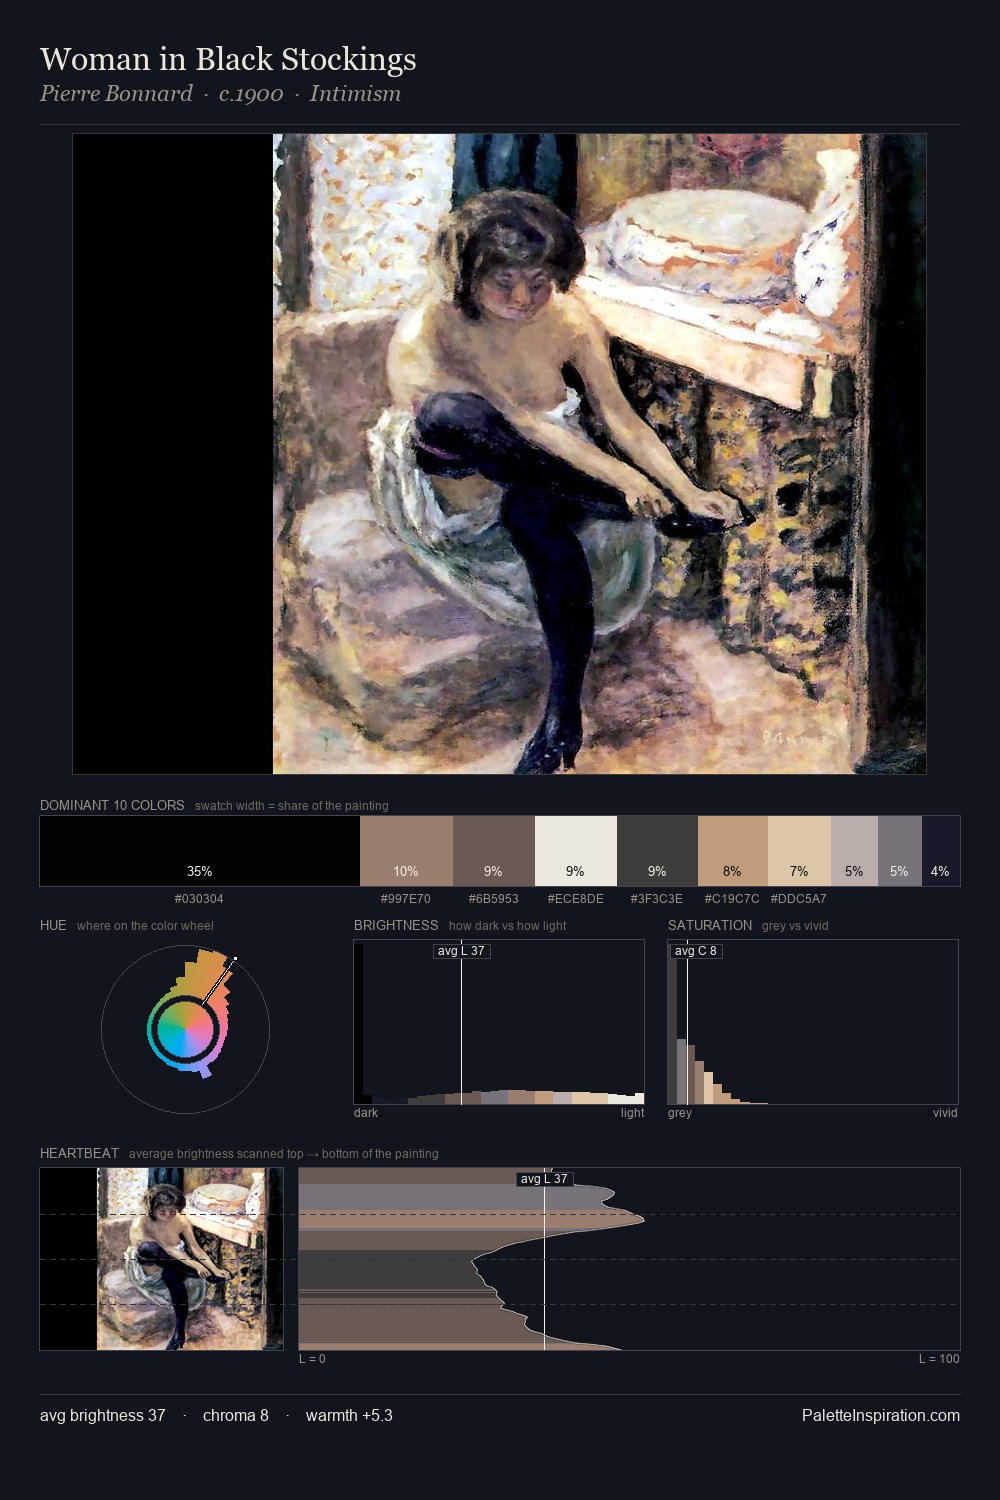Click the hex code '#030304' label

[199, 899]
